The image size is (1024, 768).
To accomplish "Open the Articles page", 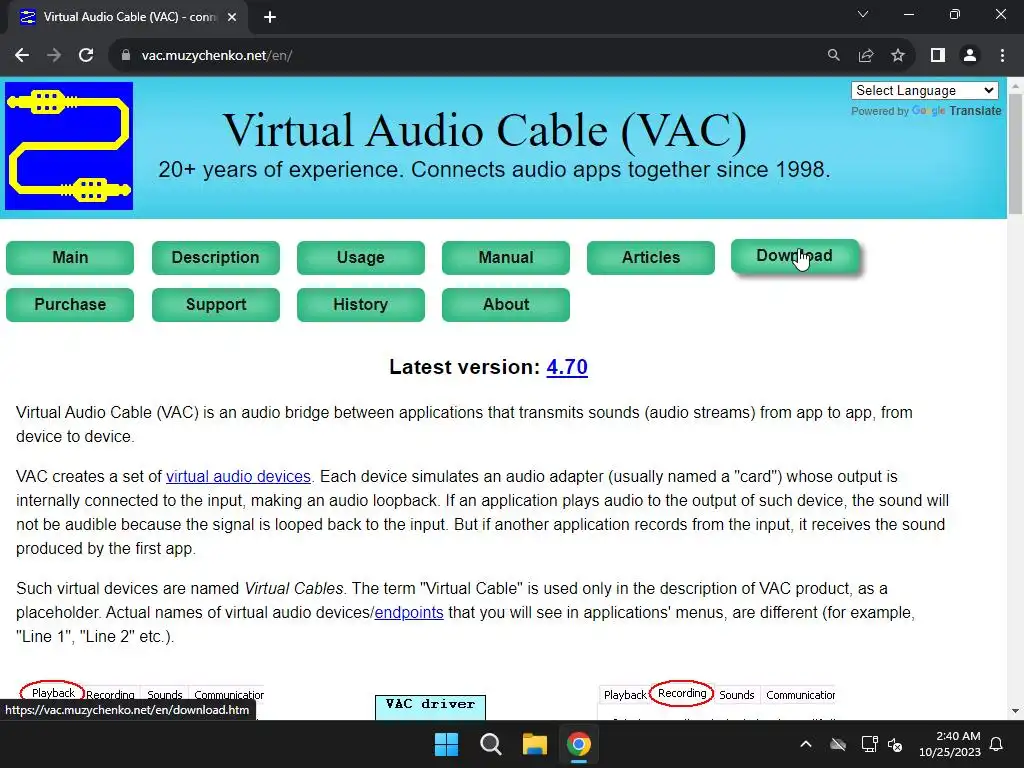I will pos(650,257).
